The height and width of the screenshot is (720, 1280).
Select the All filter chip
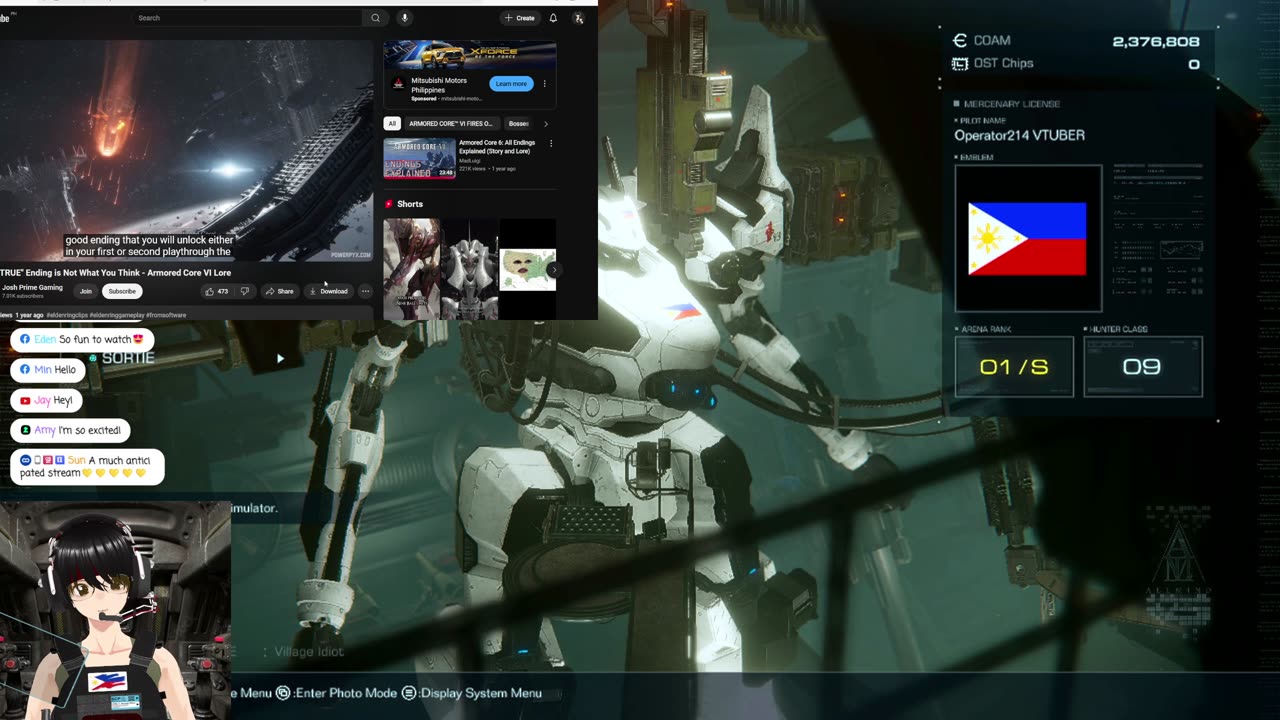(x=392, y=124)
